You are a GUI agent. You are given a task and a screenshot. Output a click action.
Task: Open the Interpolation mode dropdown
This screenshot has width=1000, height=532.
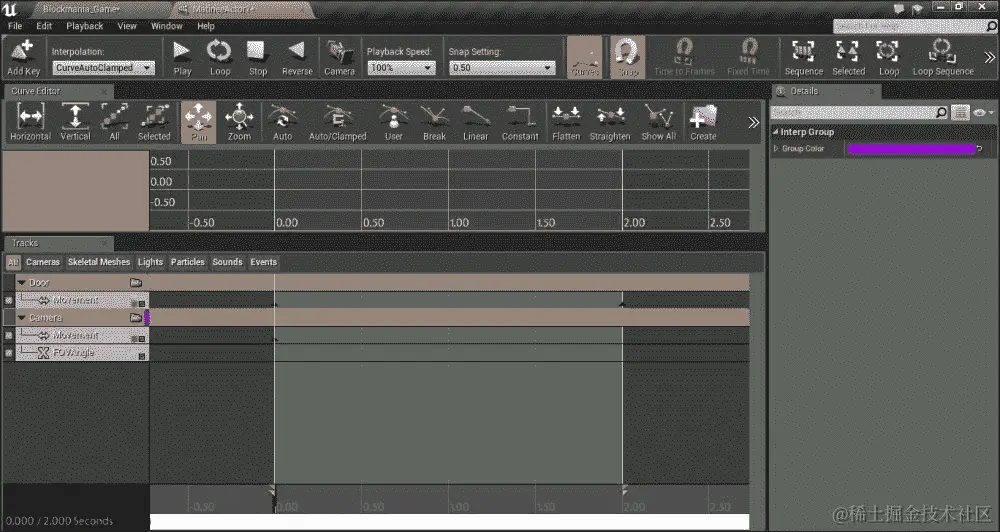tap(103, 68)
